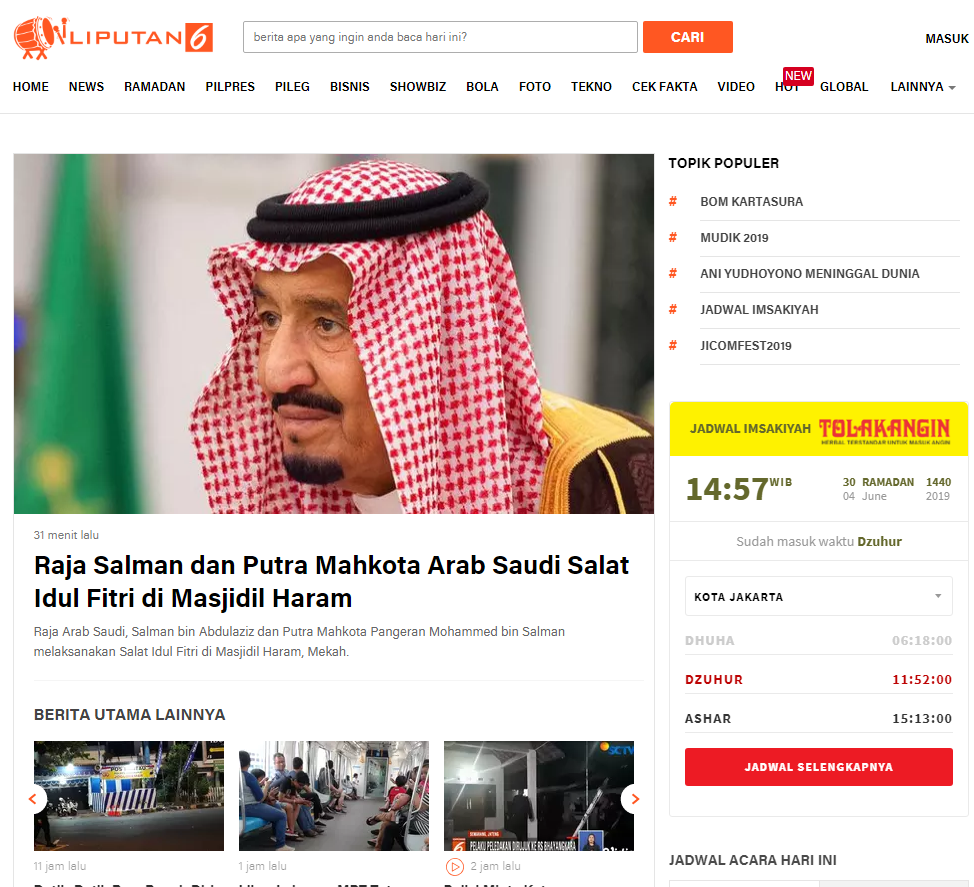Click the hash icon beside JADWAL IMSAKIYAH topic

673,309
